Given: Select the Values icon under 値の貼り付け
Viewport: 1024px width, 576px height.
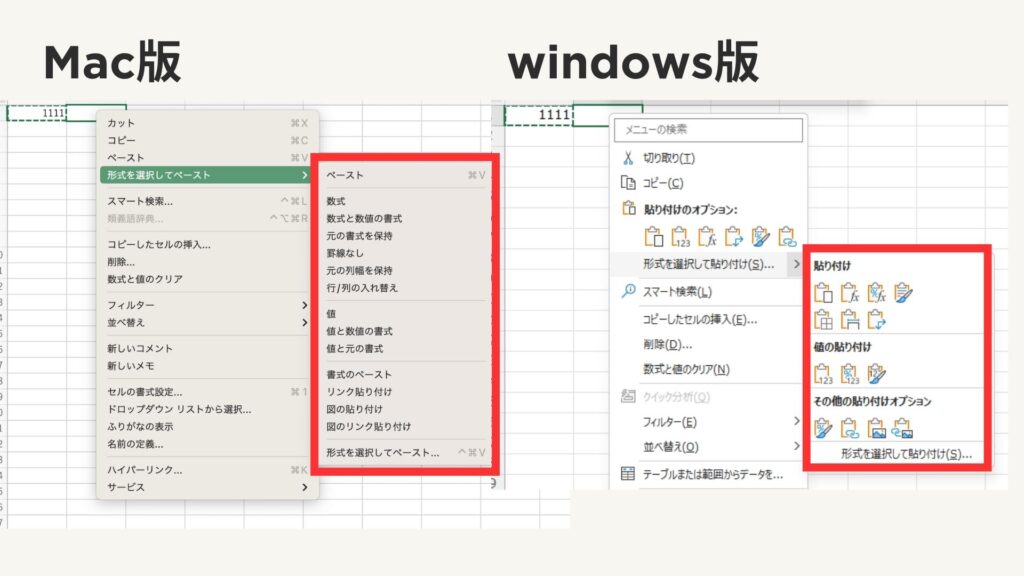Looking at the screenshot, I should 823,374.
